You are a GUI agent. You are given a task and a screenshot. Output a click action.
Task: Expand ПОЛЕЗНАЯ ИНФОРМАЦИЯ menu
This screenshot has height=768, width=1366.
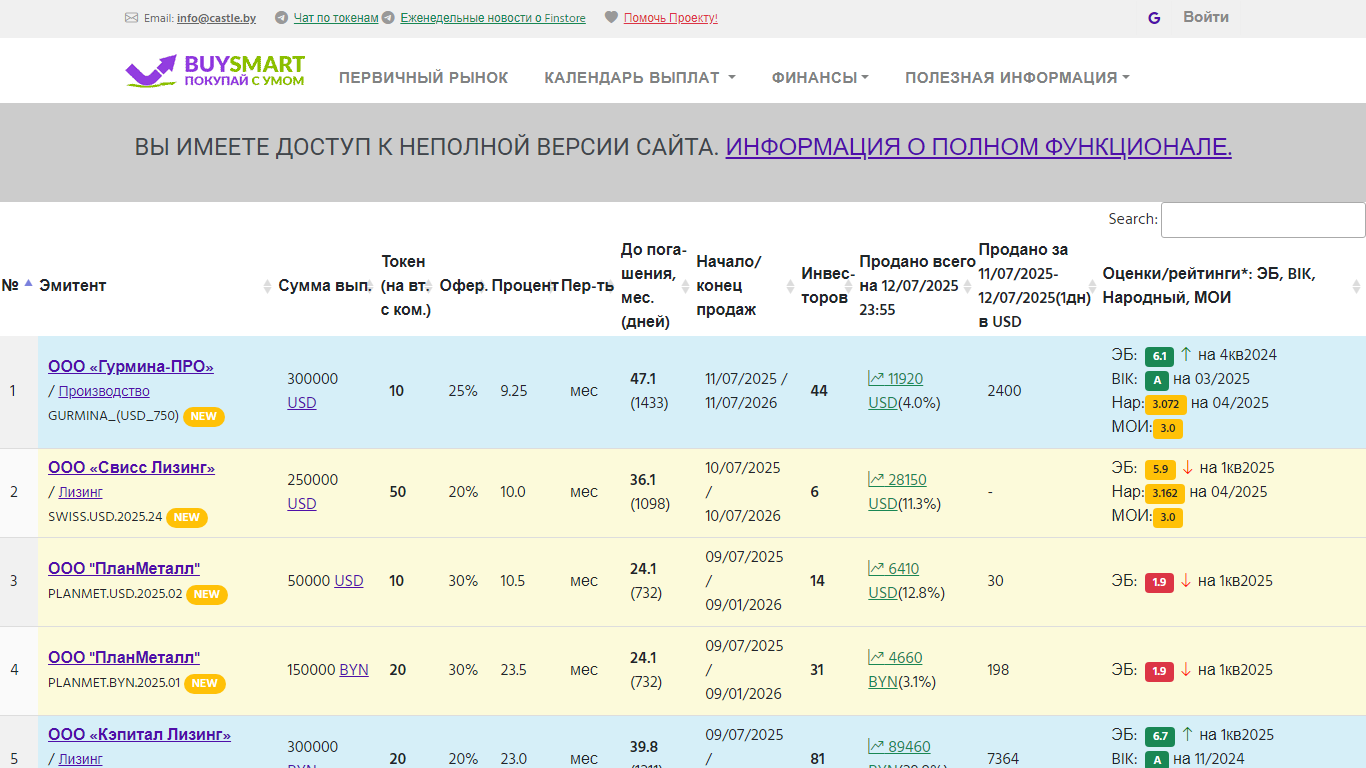tap(1017, 78)
